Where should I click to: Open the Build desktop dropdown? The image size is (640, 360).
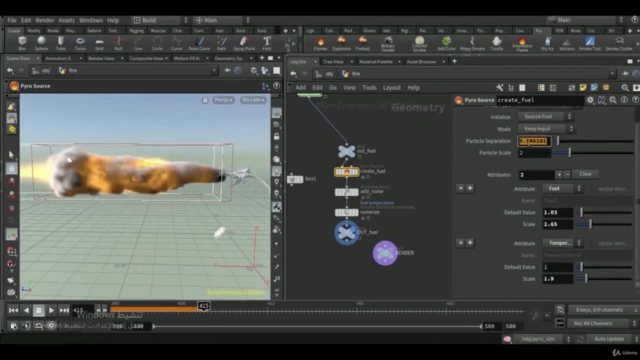(x=160, y=20)
